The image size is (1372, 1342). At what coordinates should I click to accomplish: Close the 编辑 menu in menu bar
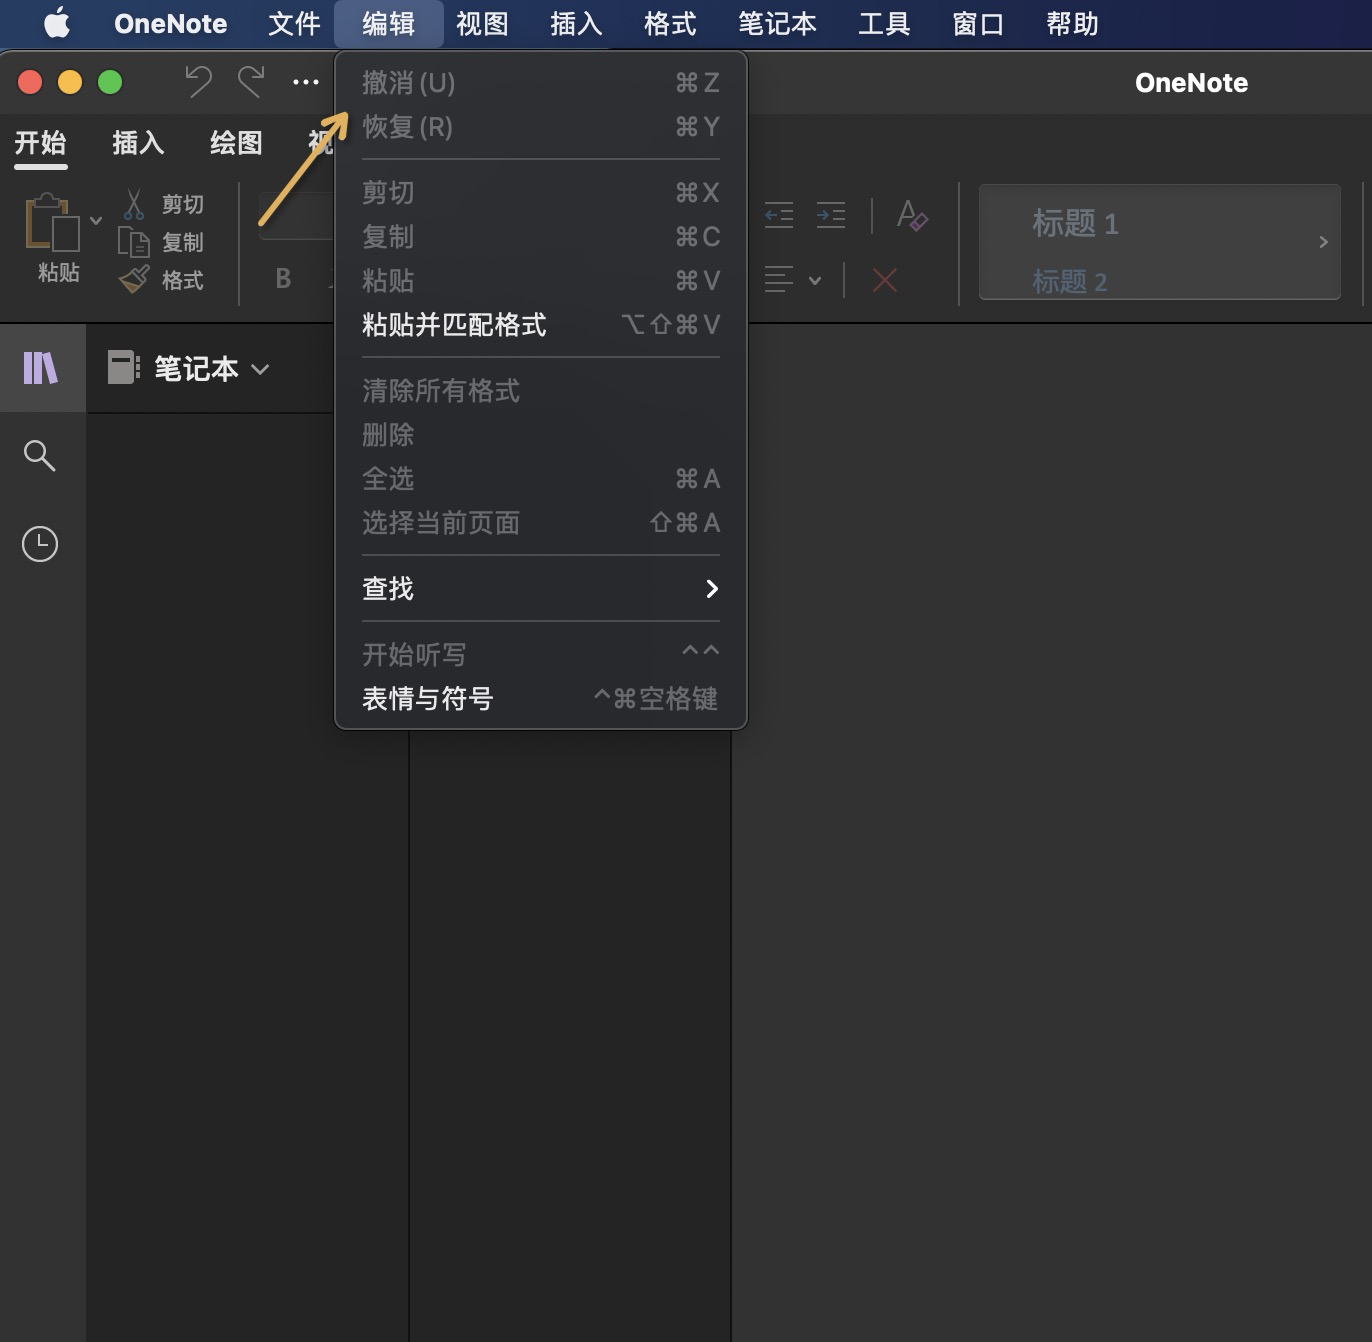(388, 23)
